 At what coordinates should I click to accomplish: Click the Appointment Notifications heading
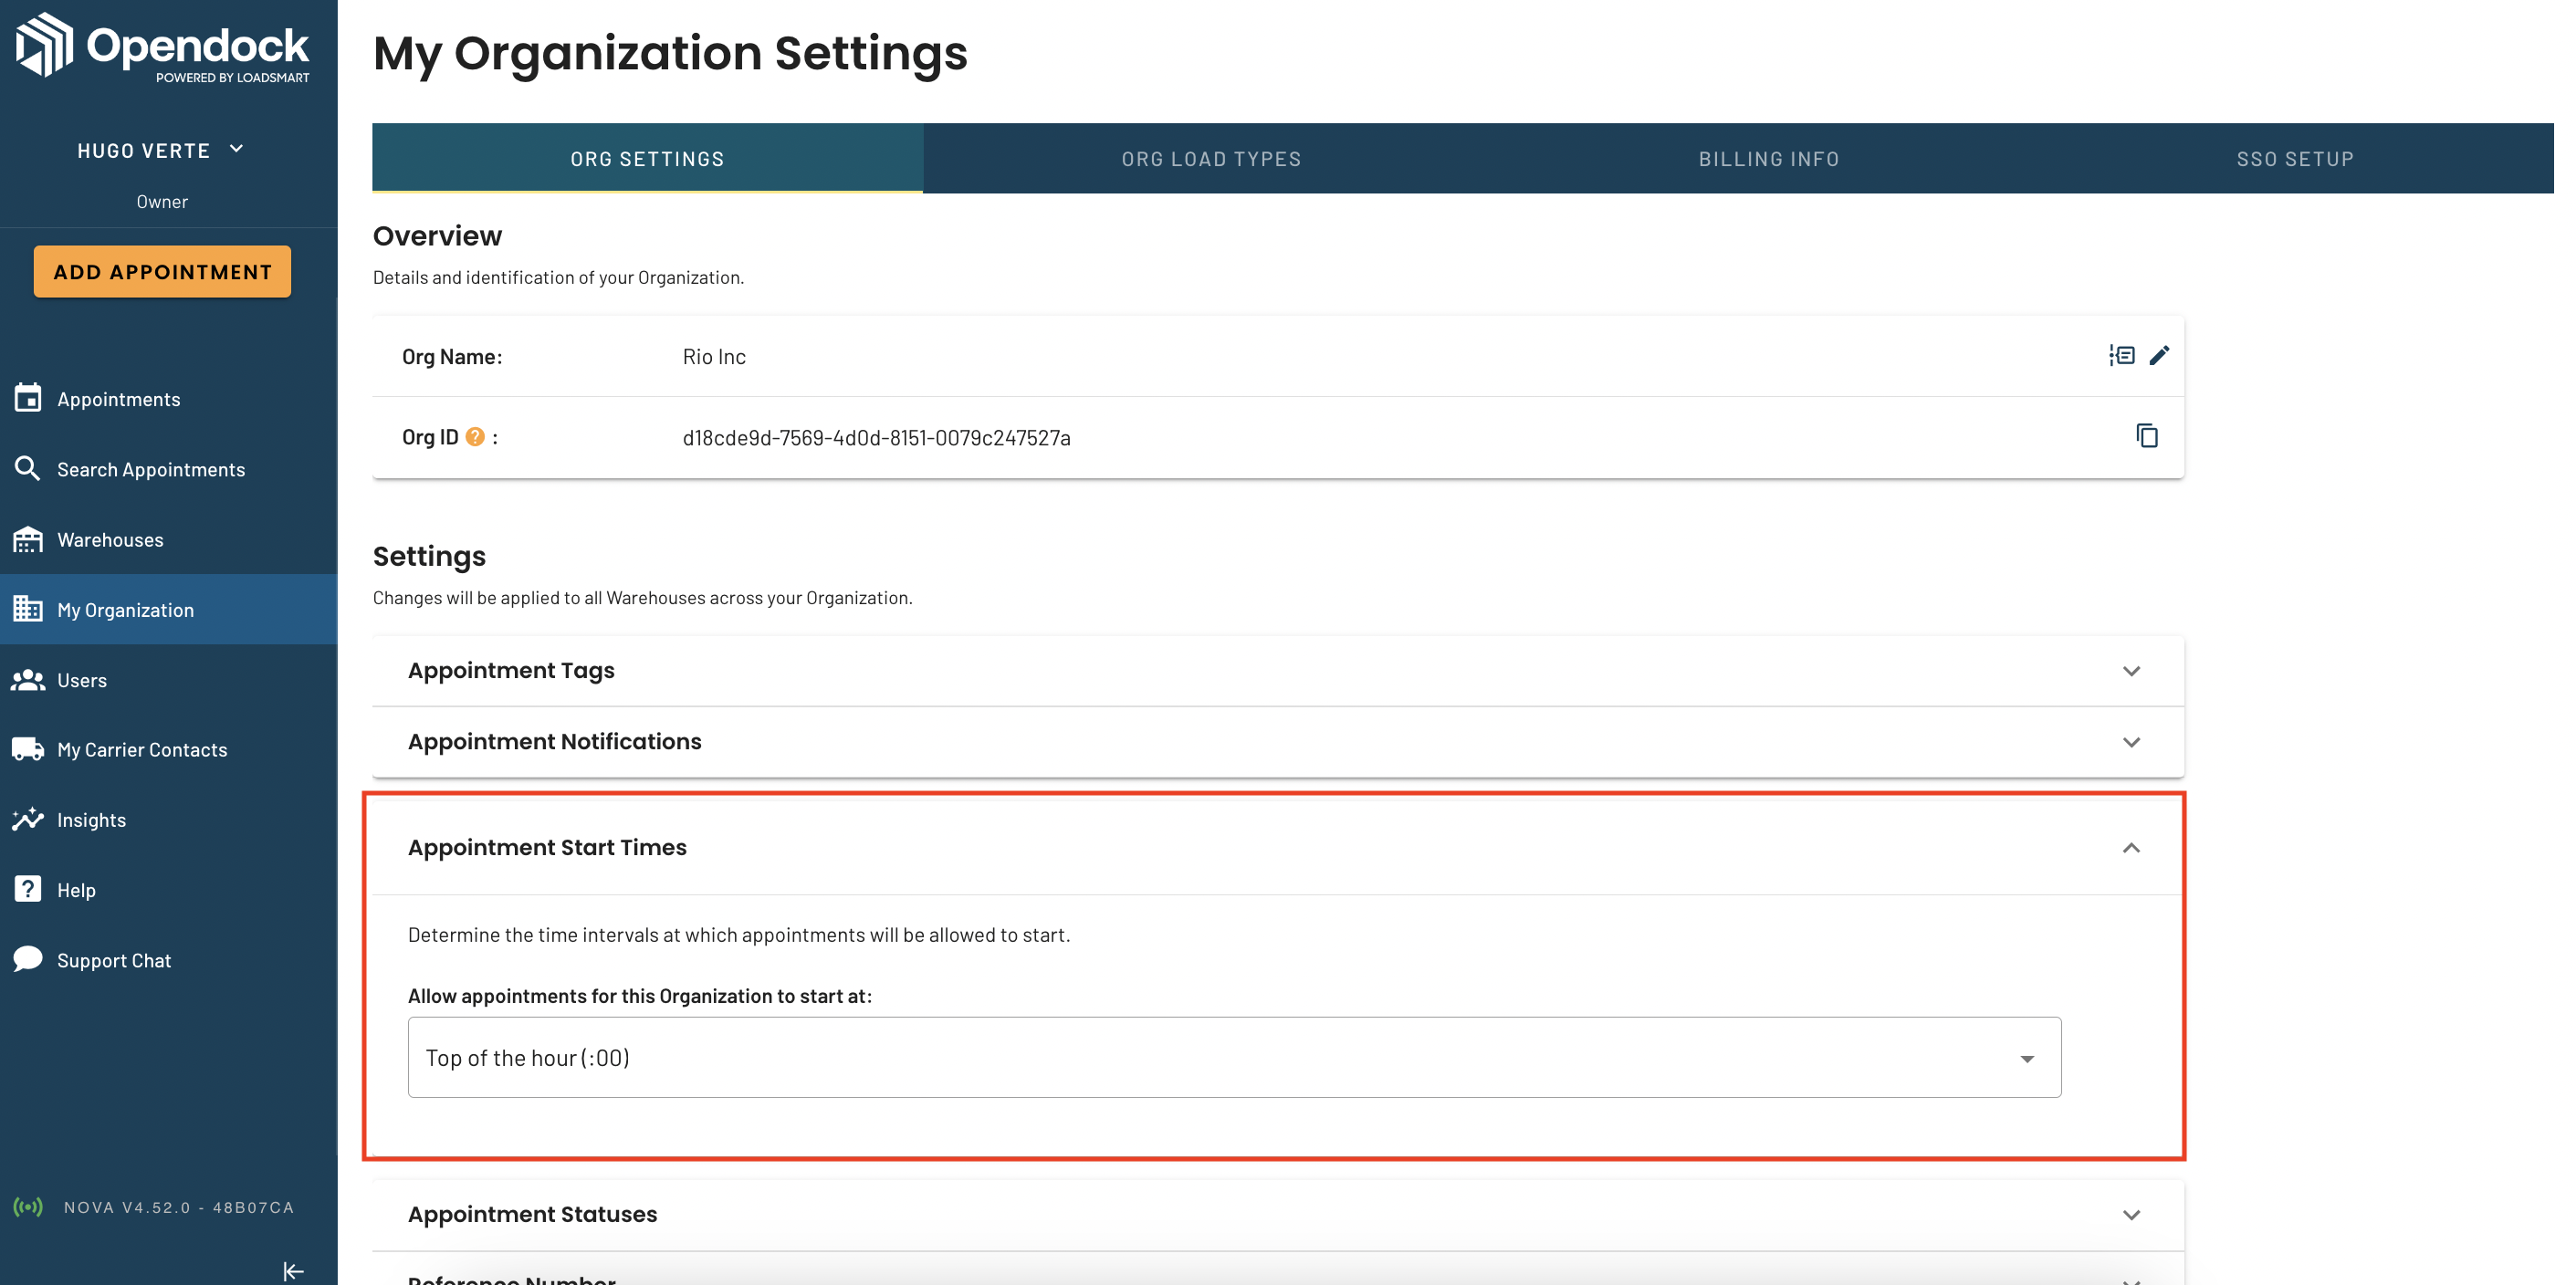pos(554,741)
